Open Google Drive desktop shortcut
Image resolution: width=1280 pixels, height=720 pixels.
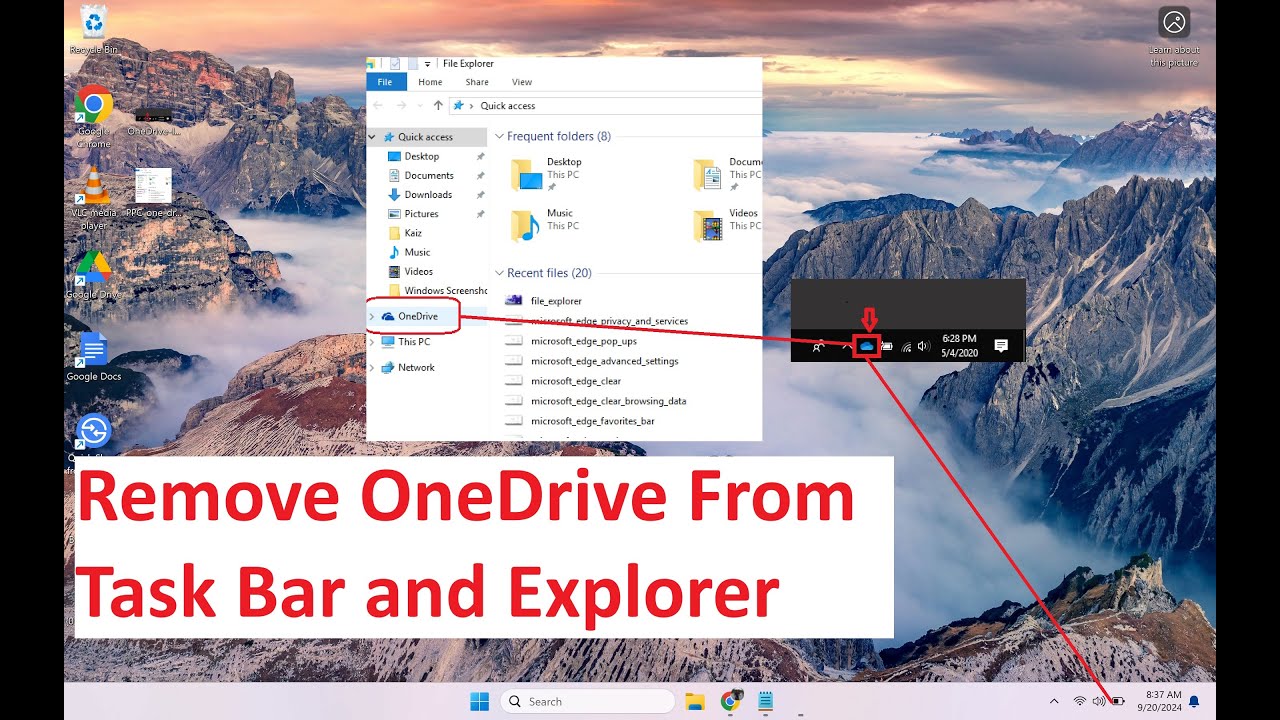[x=94, y=275]
